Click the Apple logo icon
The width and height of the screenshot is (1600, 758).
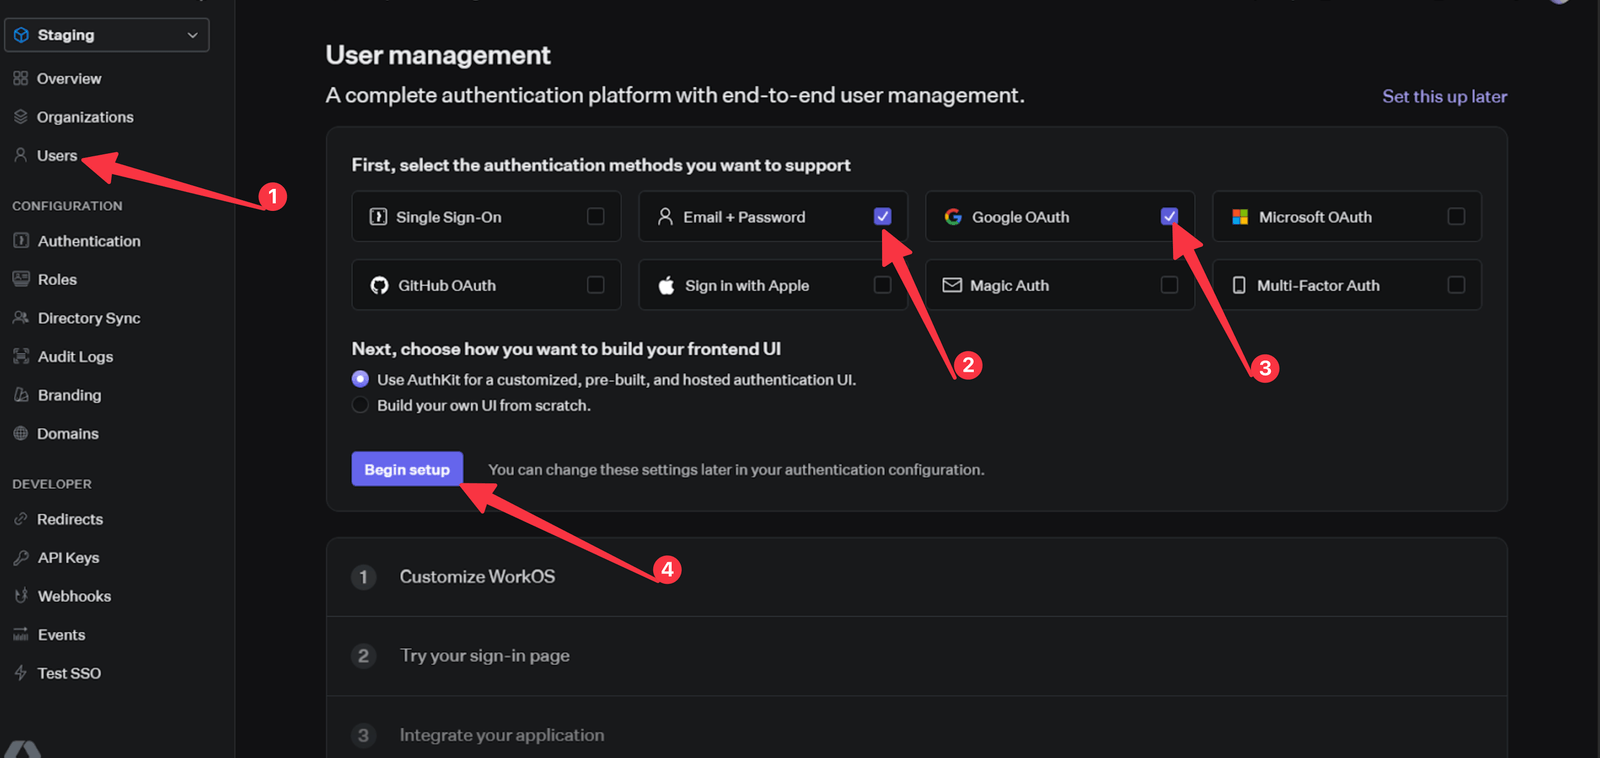[x=666, y=285]
